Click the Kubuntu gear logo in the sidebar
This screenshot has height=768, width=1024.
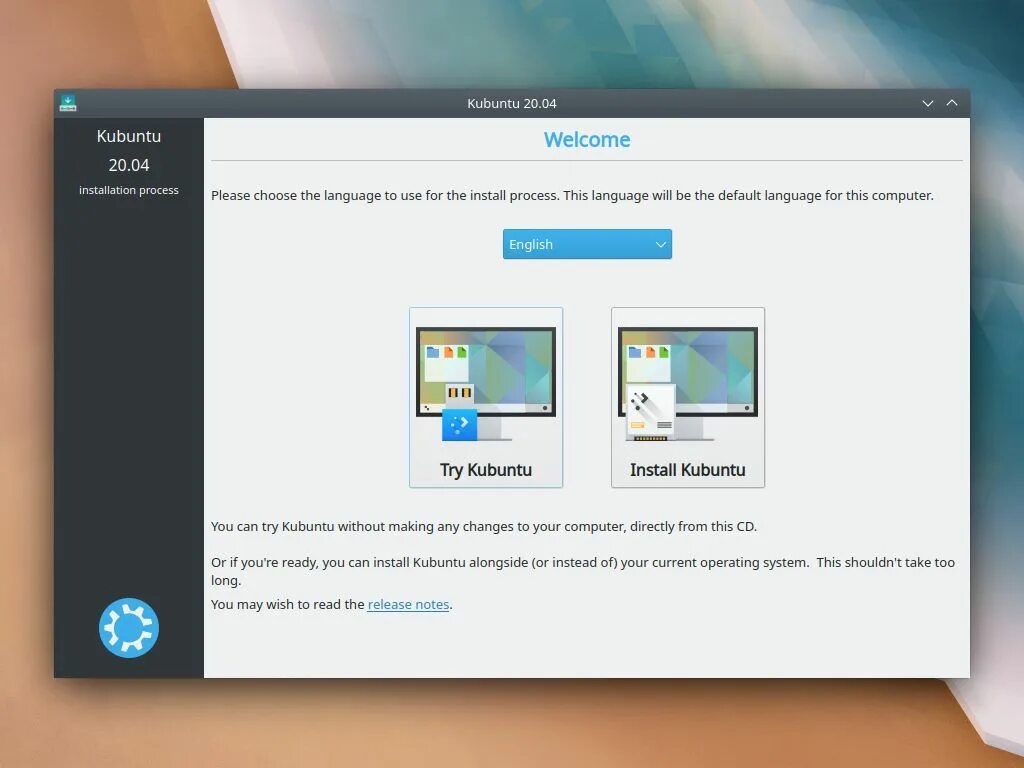[129, 628]
